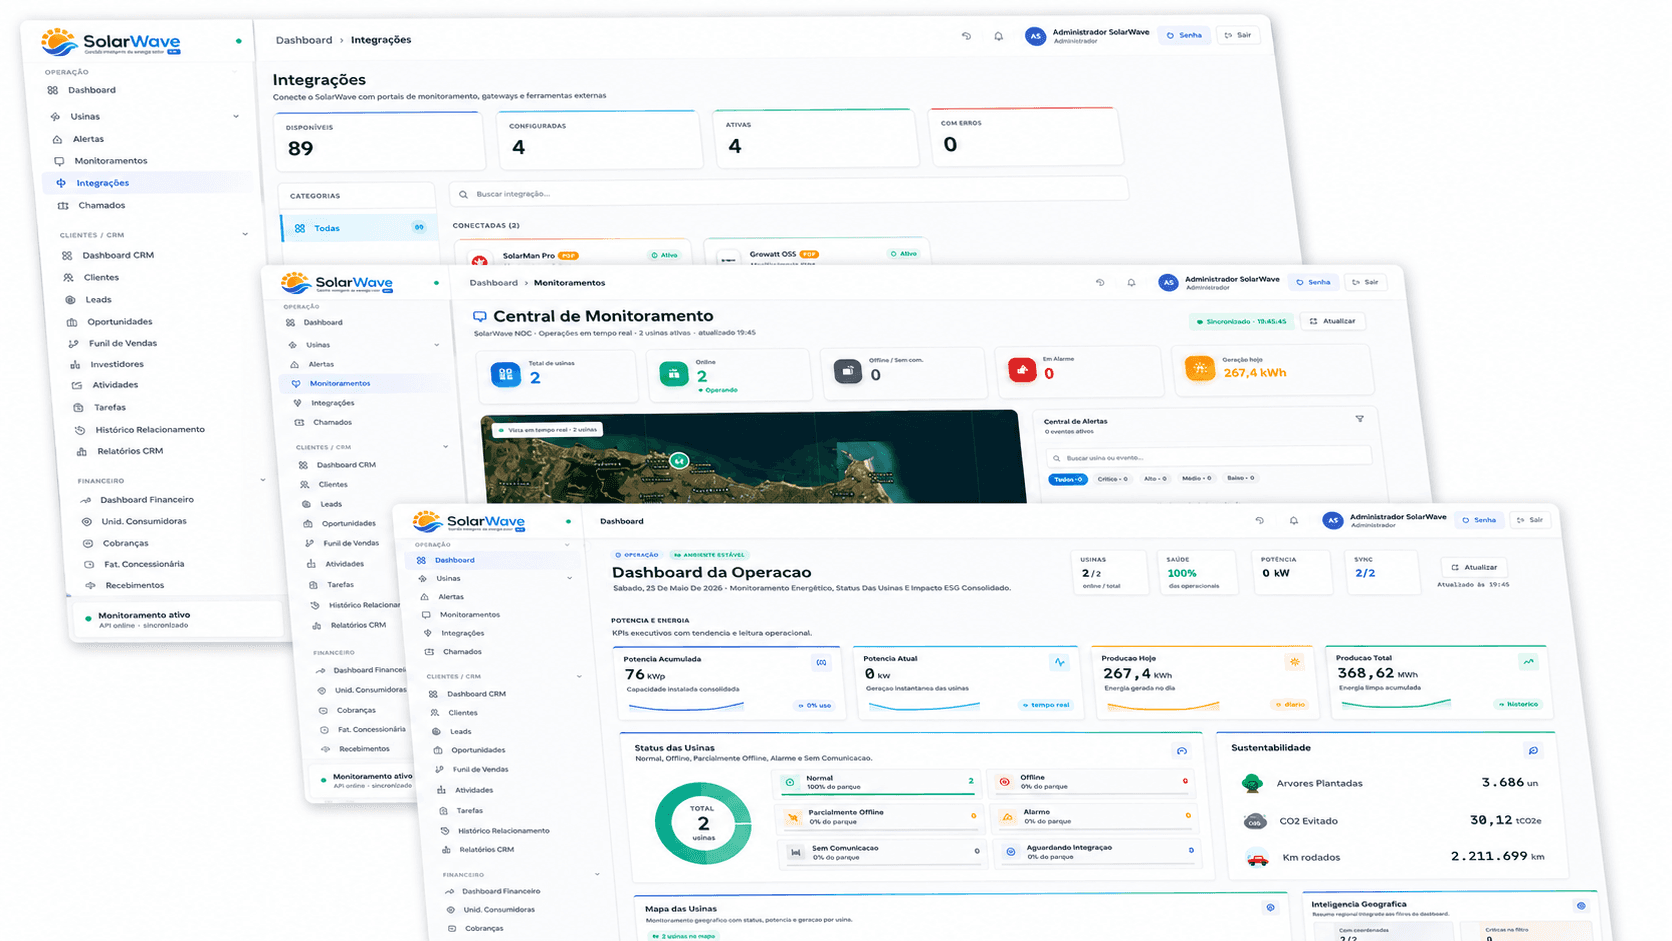Screen dimensions: 1672x941
Task: Select the Alto filter chip in Central de Alertas
Action: click(1155, 479)
